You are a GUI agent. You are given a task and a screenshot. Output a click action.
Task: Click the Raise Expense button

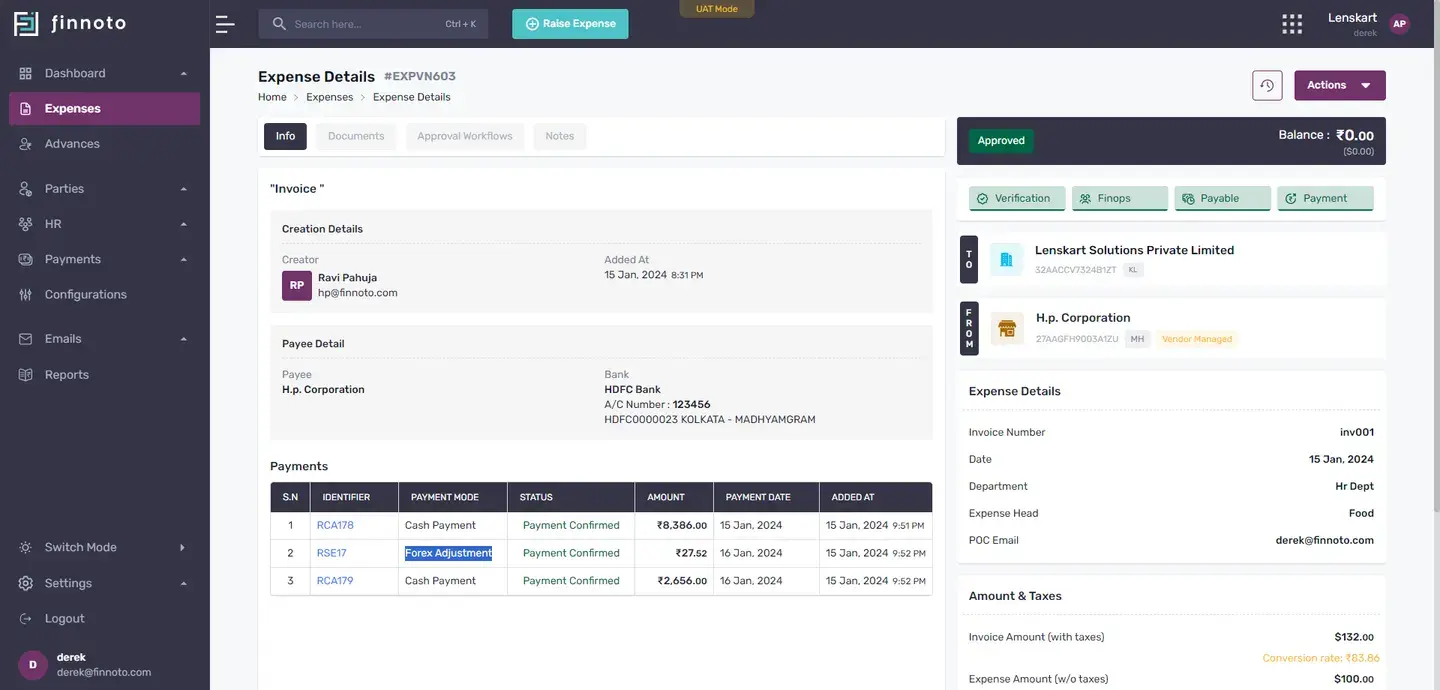click(570, 24)
